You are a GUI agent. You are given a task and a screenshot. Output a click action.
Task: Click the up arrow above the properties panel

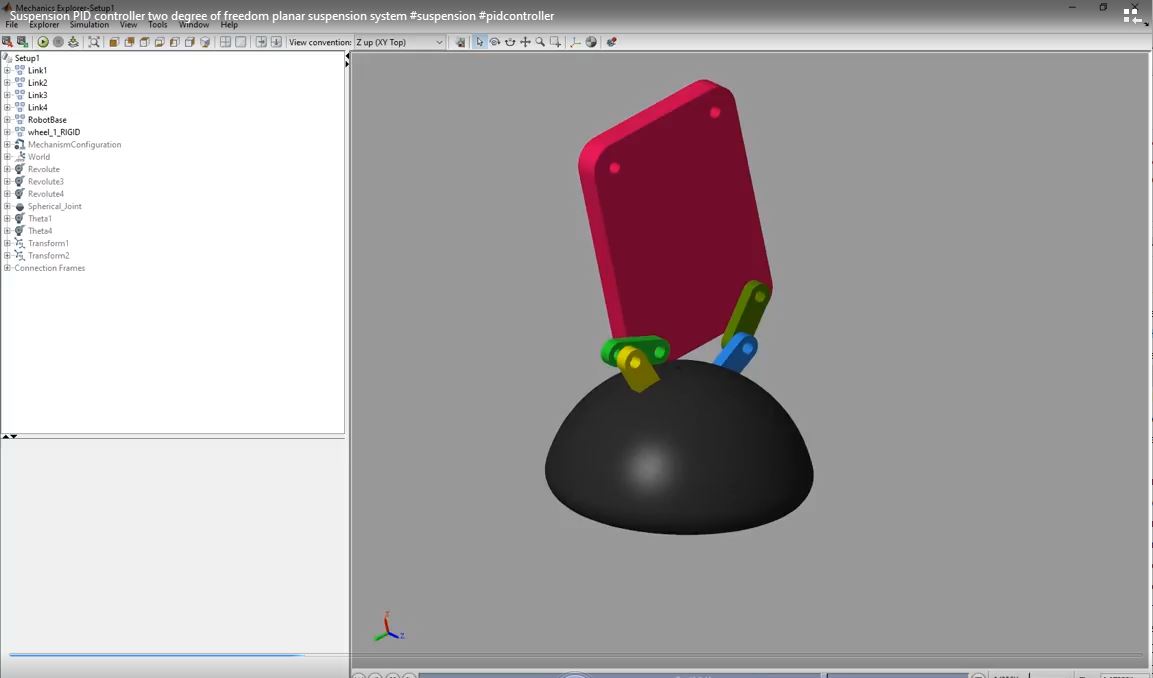tap(5, 437)
